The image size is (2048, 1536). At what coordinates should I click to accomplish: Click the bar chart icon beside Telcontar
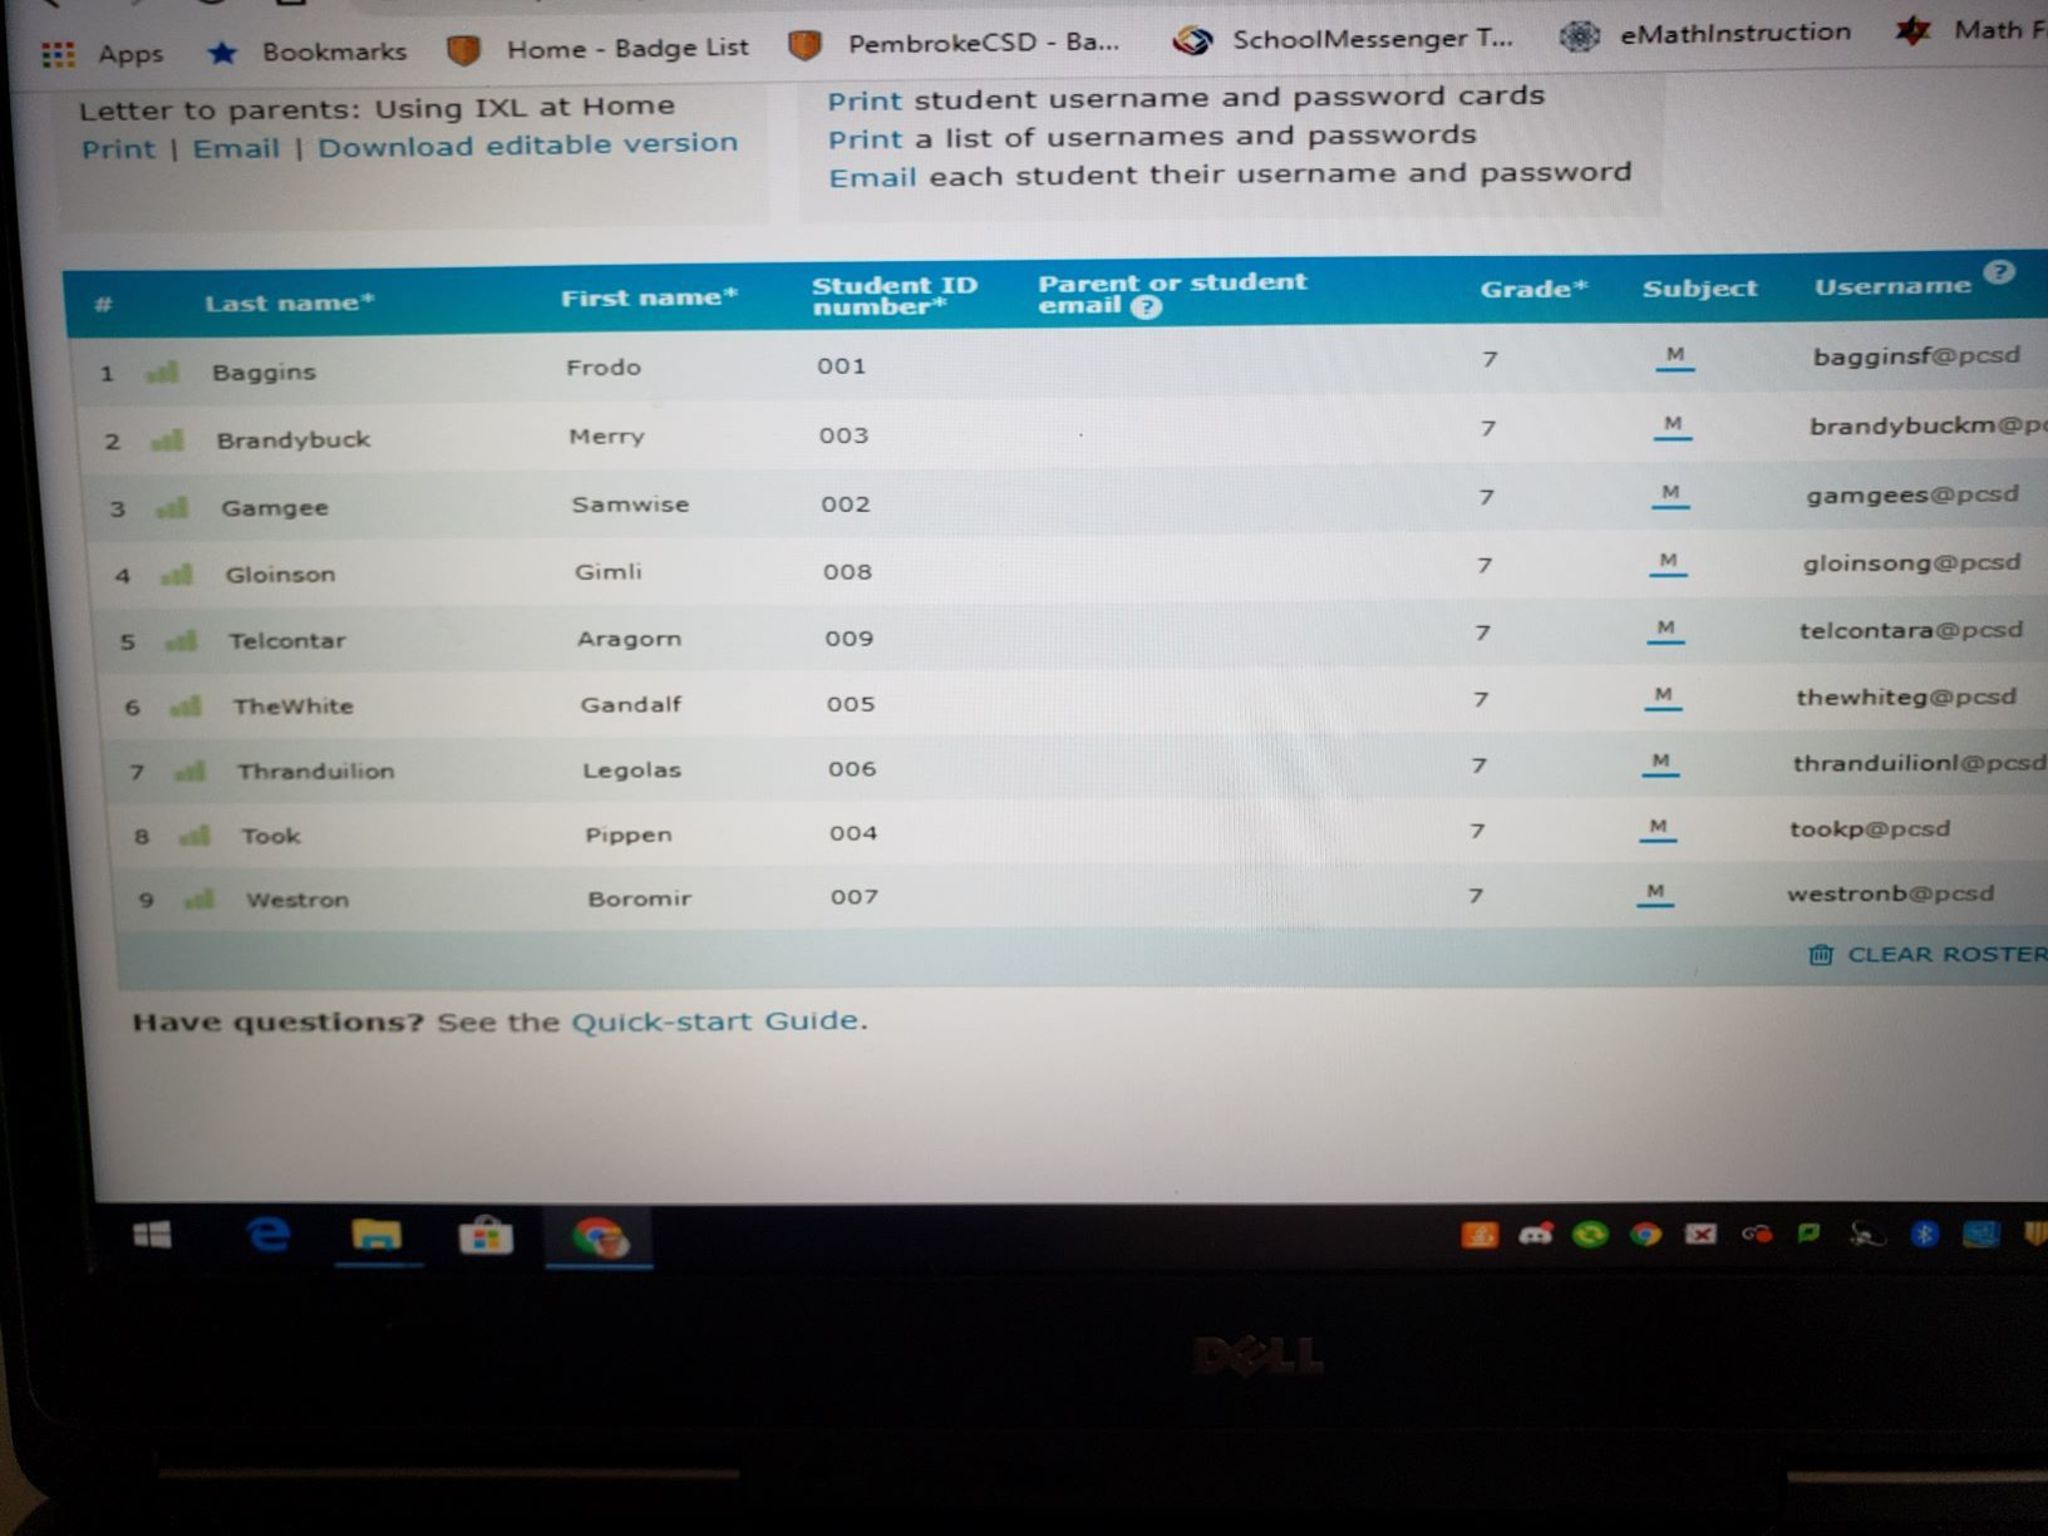[x=181, y=640]
